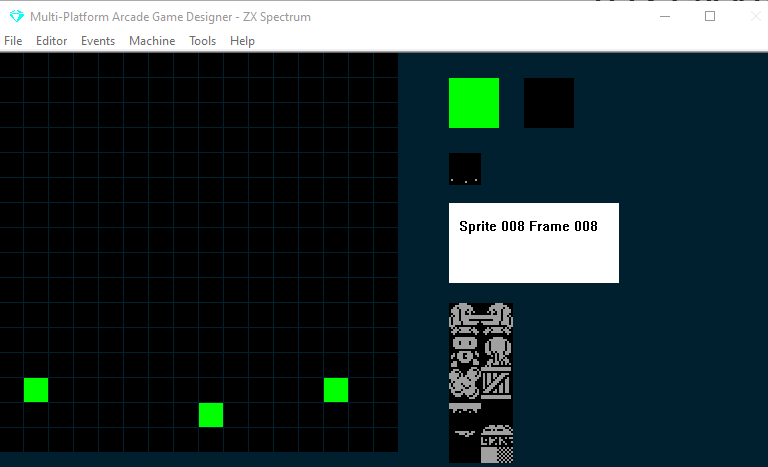Pick the clover-shaped blob sprite
This screenshot has height=467, width=768.
point(464,383)
